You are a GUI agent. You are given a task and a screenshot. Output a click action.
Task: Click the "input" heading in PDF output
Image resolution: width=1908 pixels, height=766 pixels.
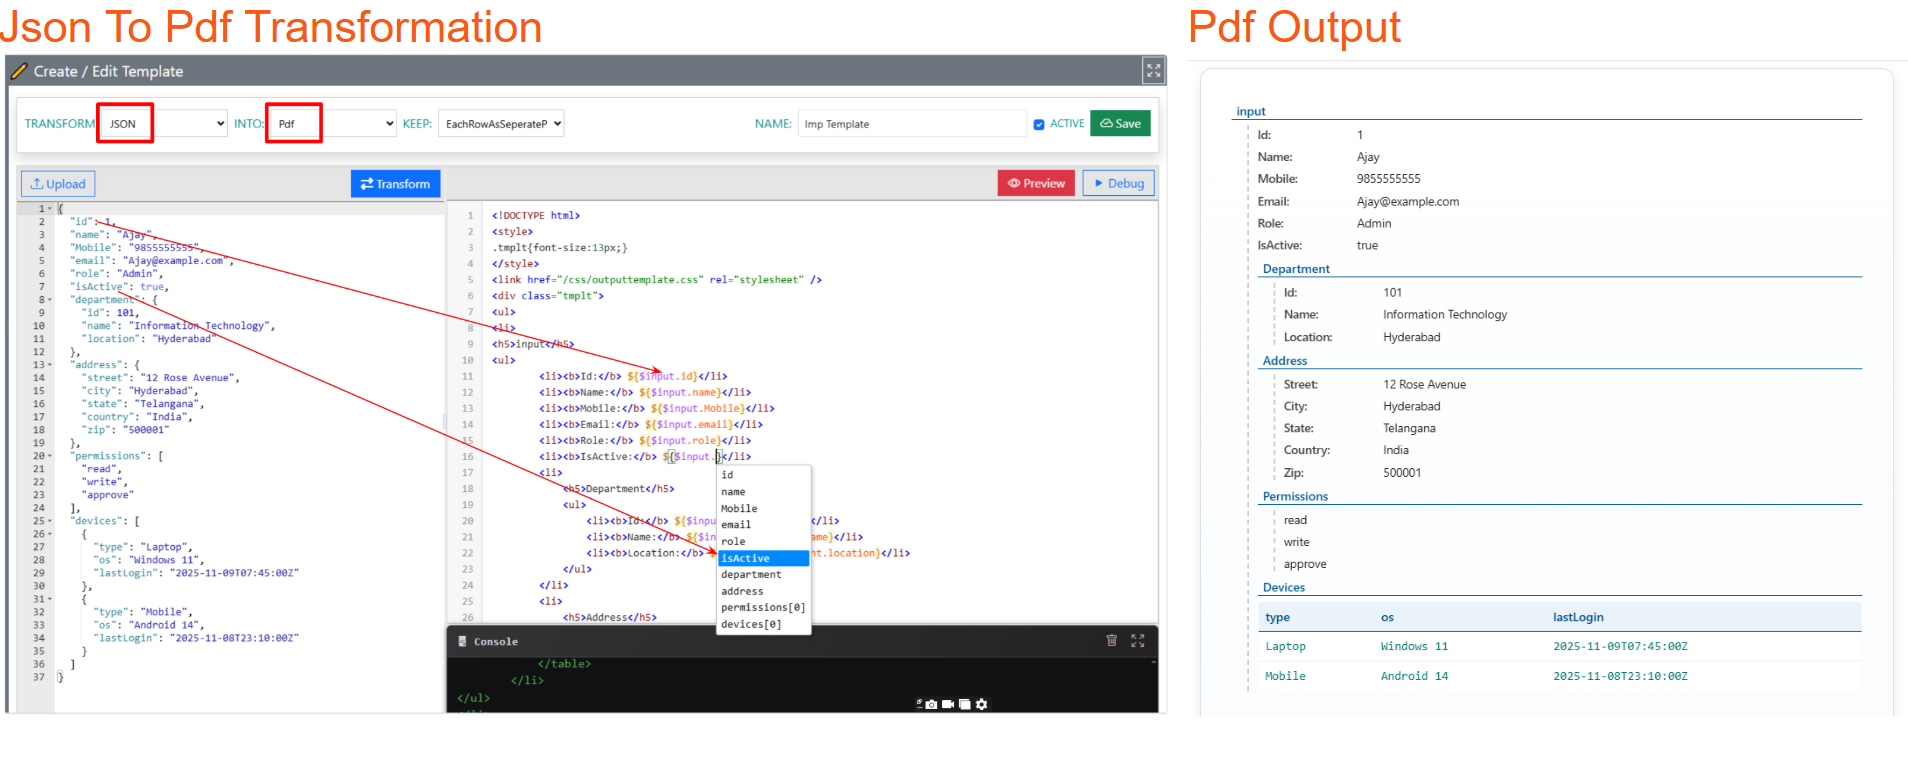coord(1251,111)
